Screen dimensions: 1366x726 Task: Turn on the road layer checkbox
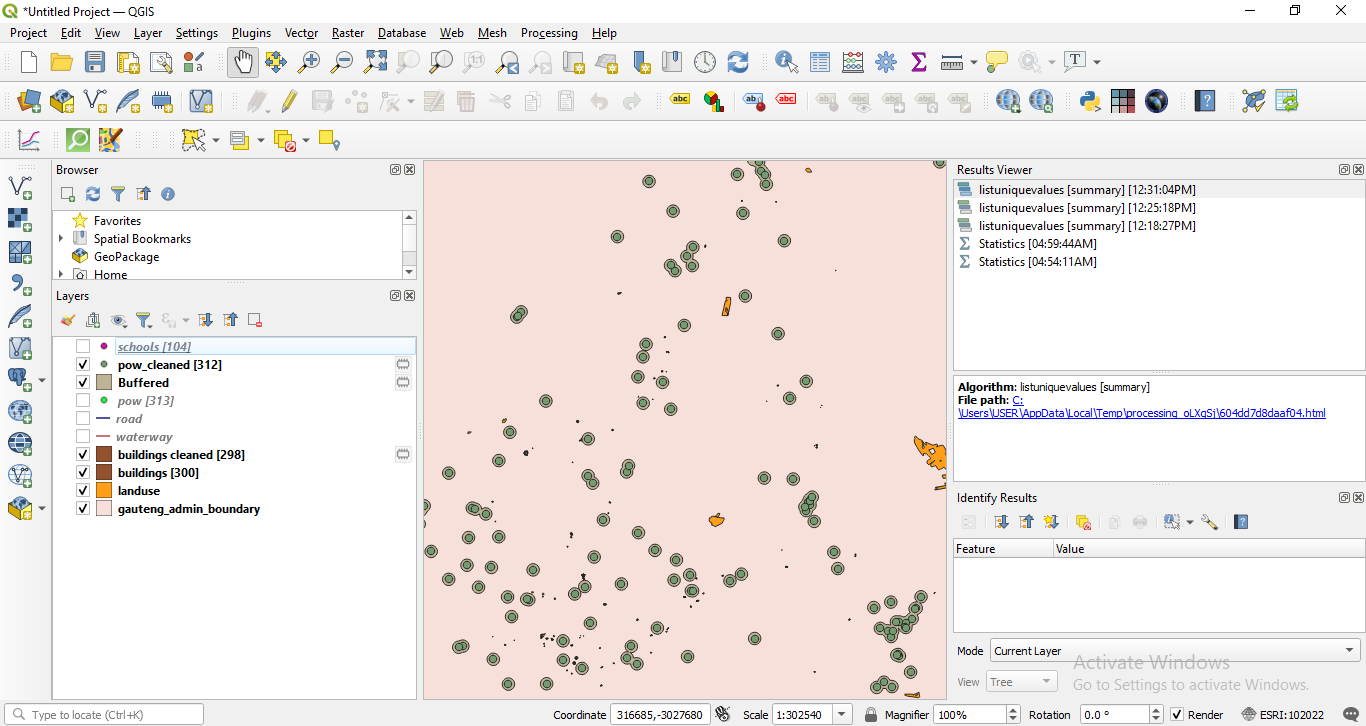click(x=83, y=419)
